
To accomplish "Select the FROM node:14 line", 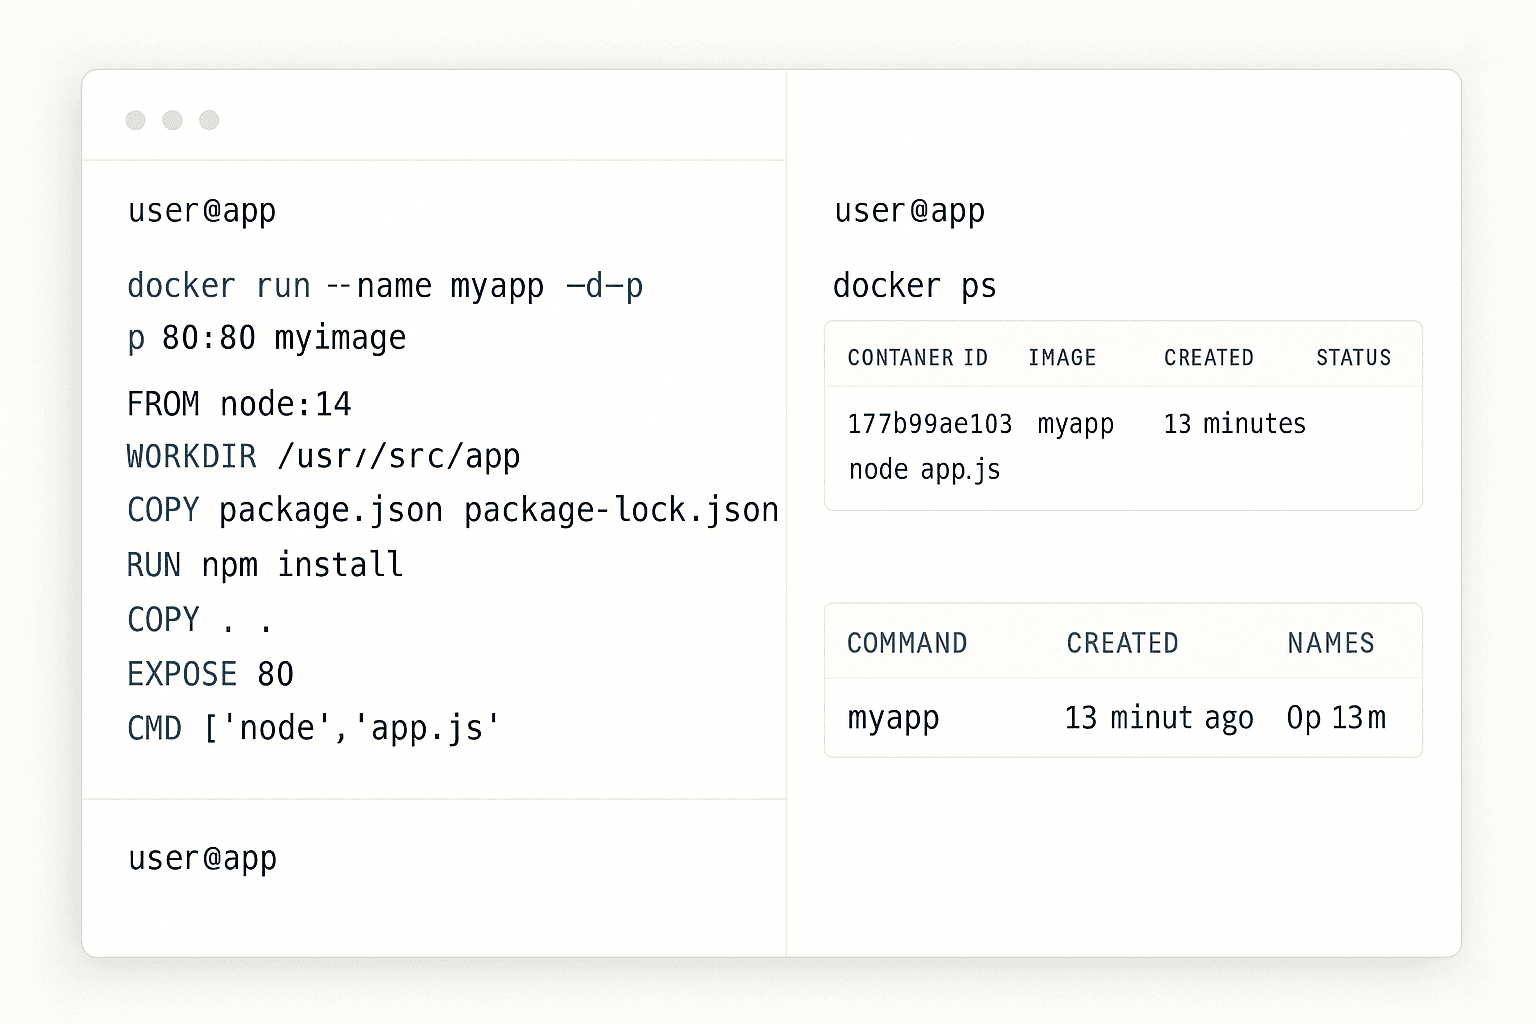I will coord(239,404).
